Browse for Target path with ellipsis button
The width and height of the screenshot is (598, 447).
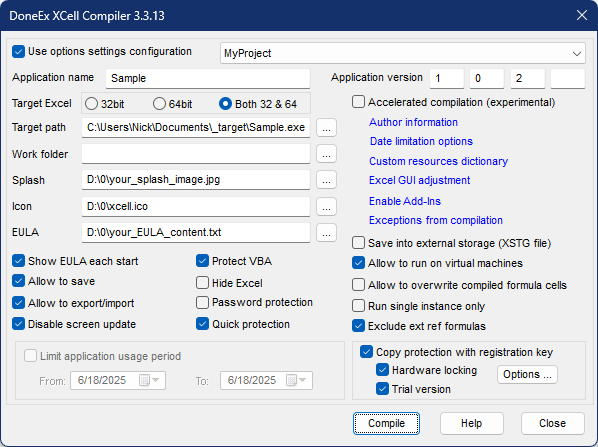[x=326, y=128]
